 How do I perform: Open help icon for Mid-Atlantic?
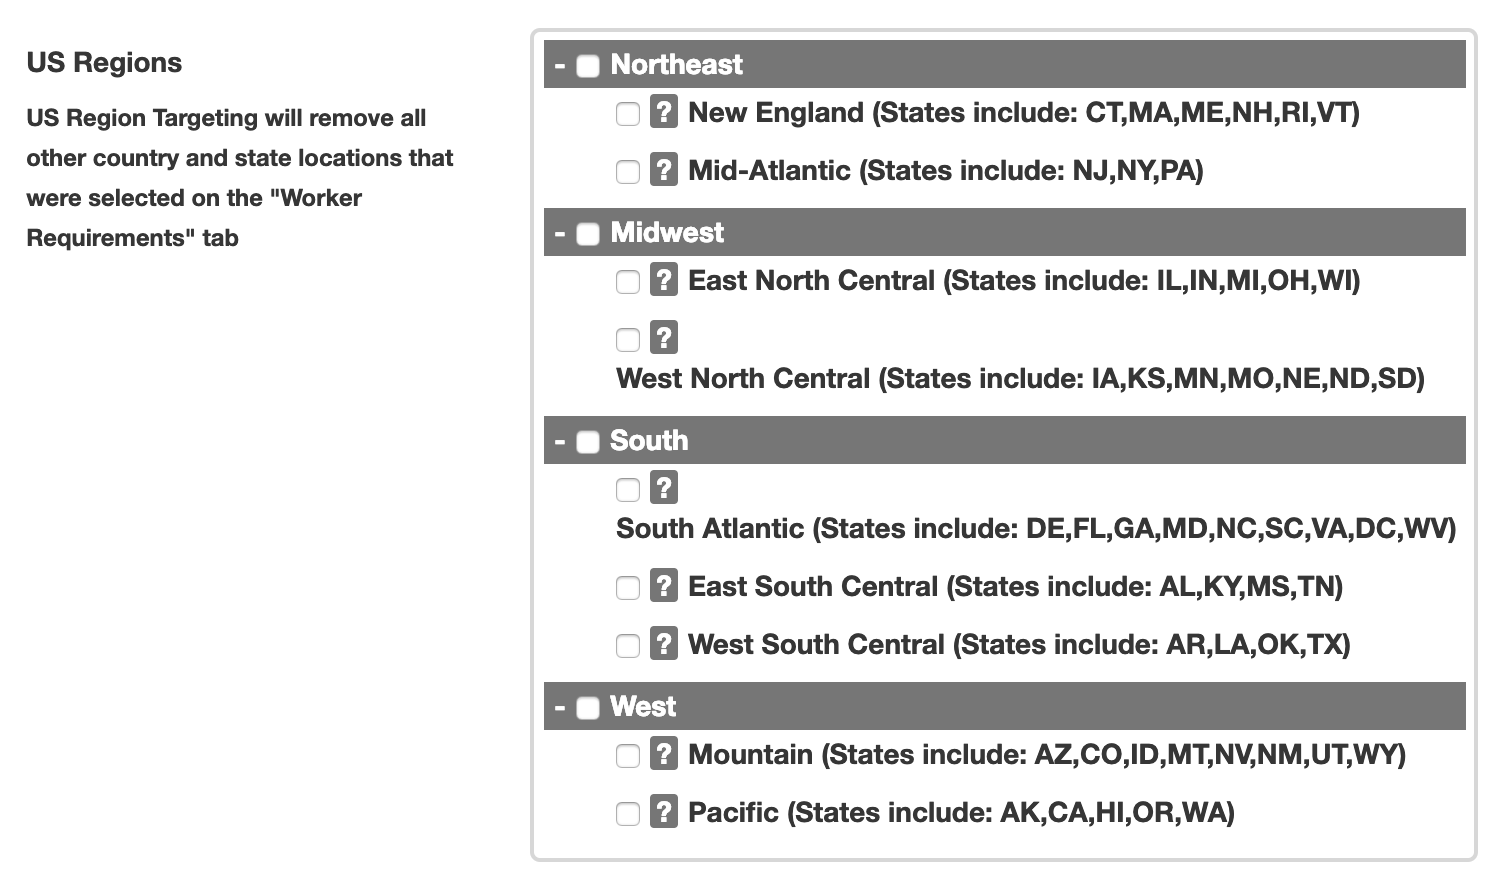point(664,169)
